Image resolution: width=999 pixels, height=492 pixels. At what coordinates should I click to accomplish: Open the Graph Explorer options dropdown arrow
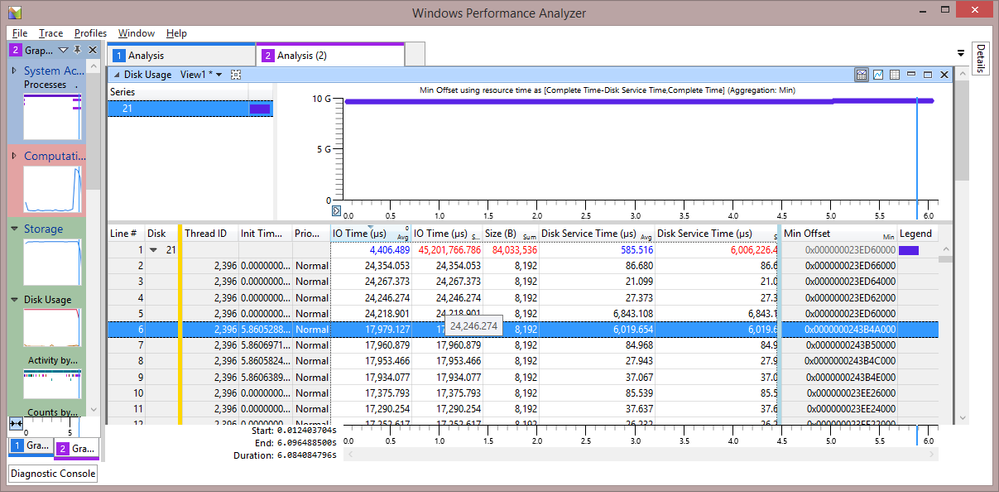click(65, 50)
